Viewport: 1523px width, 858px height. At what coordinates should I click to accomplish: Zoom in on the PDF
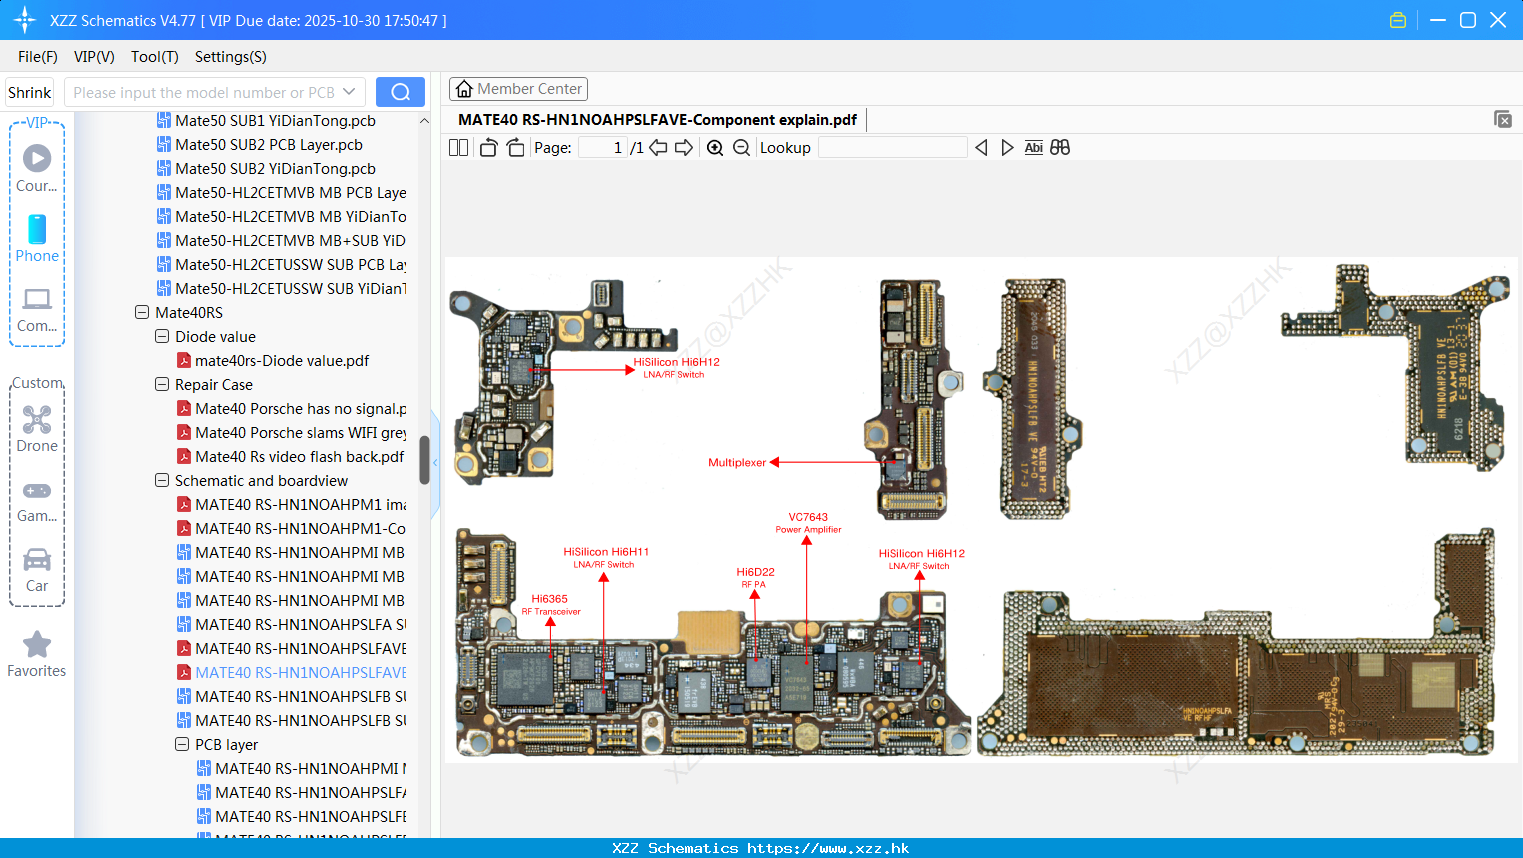715,148
